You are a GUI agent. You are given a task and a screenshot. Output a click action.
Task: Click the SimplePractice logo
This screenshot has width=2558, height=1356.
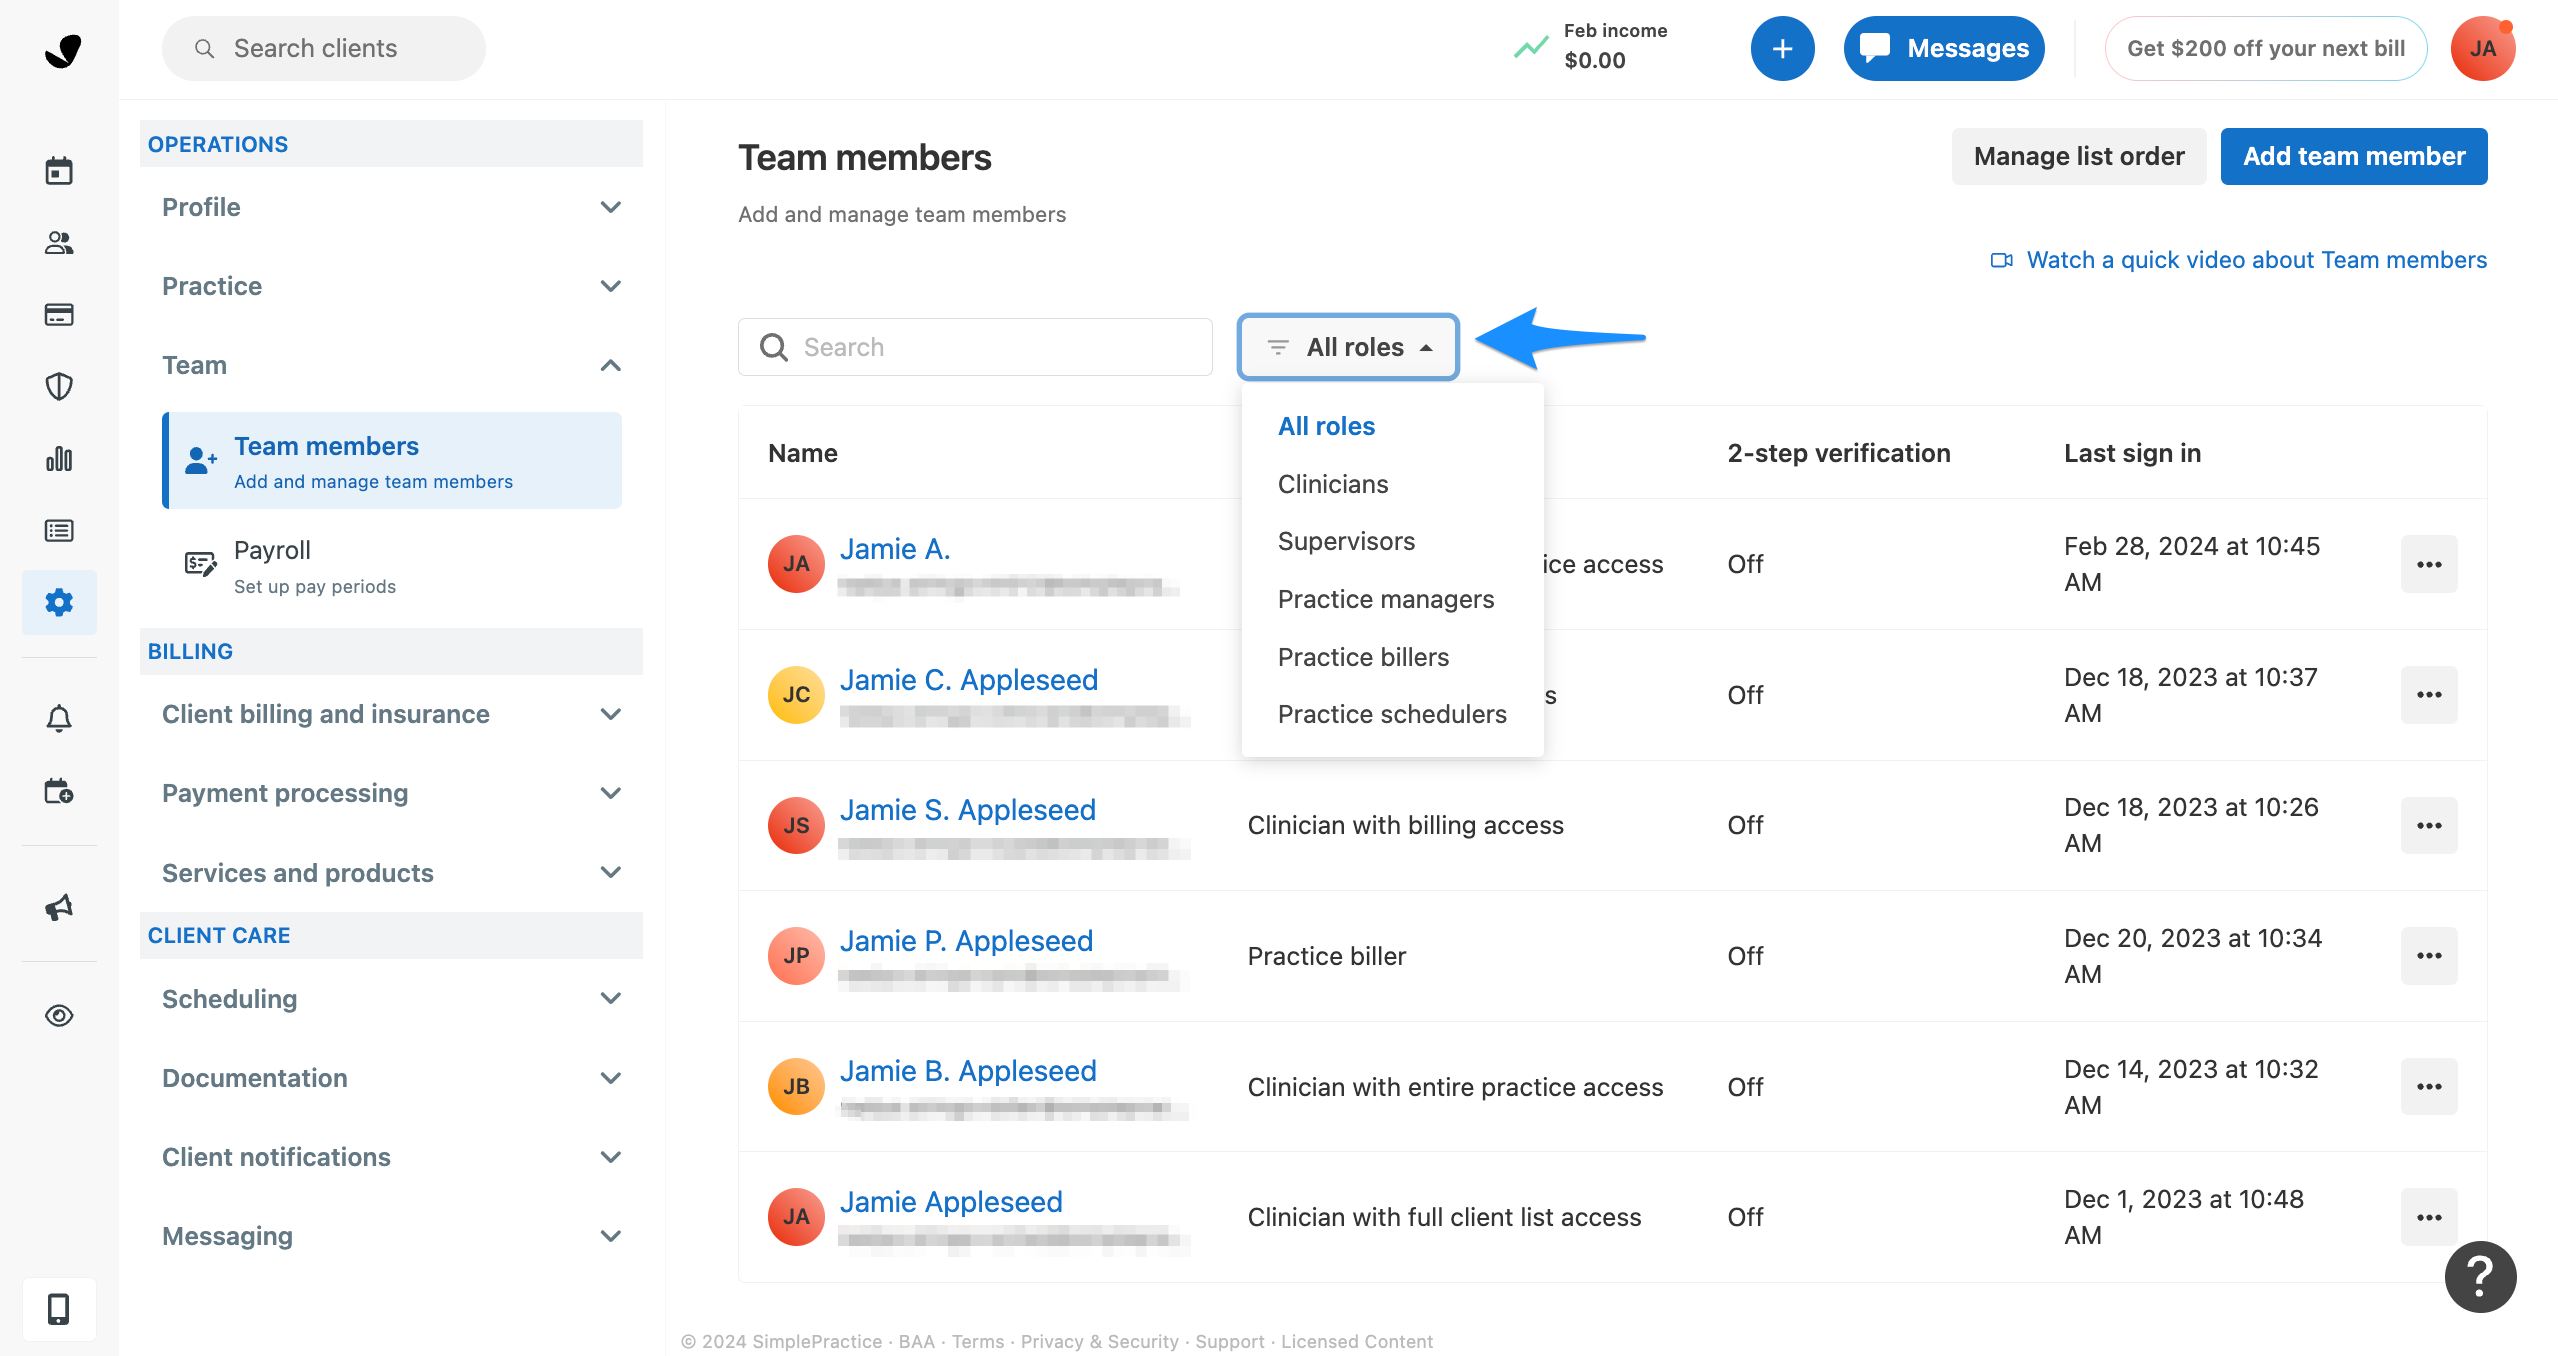point(63,49)
